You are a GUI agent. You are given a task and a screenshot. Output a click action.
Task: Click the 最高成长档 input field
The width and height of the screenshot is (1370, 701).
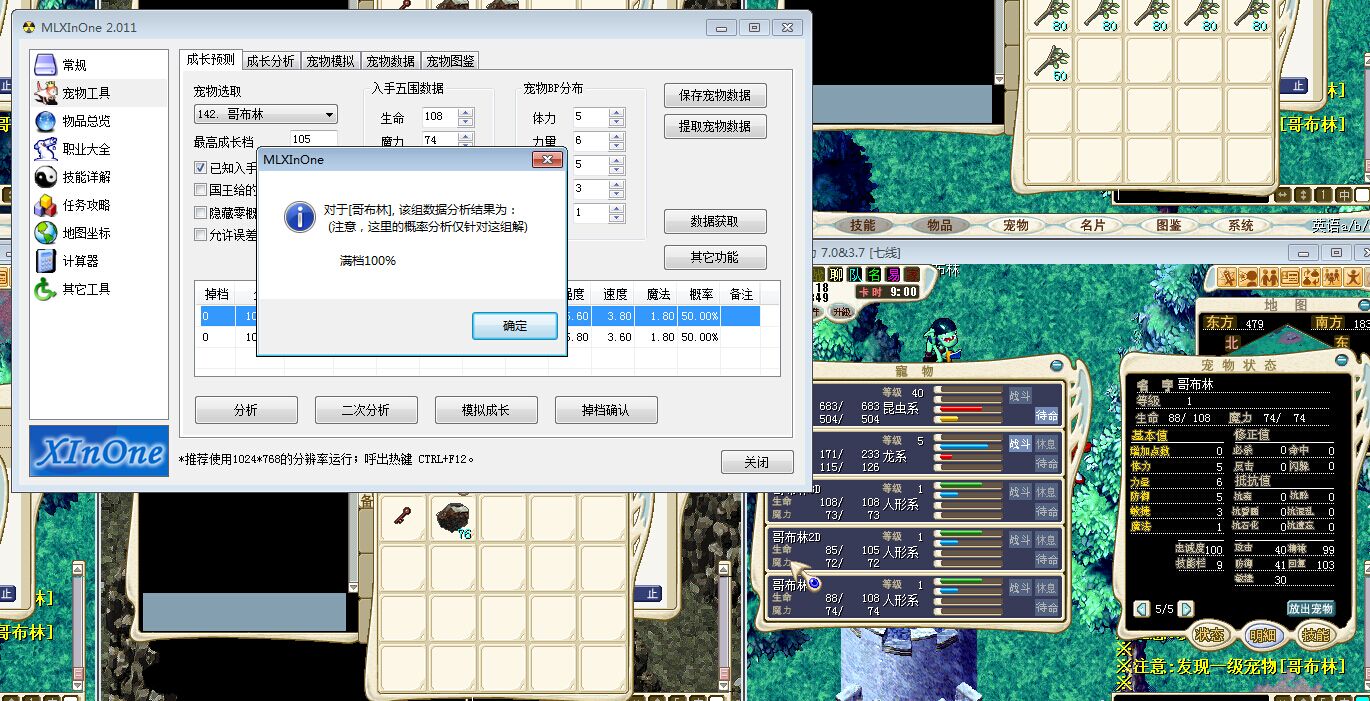click(x=313, y=140)
